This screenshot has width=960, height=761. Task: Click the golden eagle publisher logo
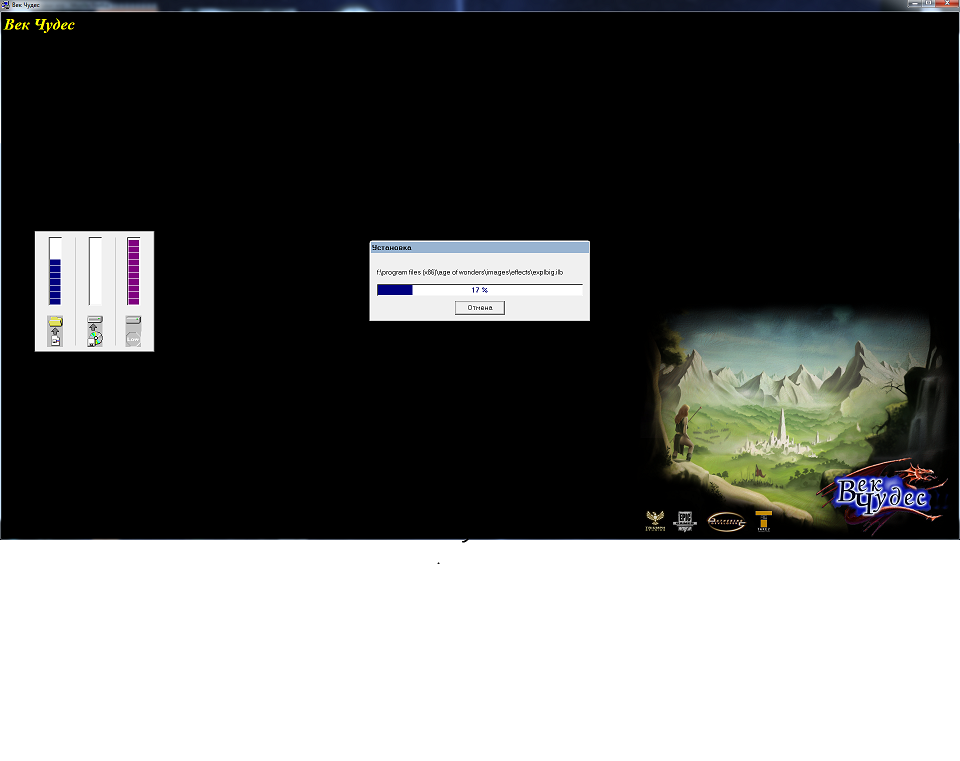655,521
